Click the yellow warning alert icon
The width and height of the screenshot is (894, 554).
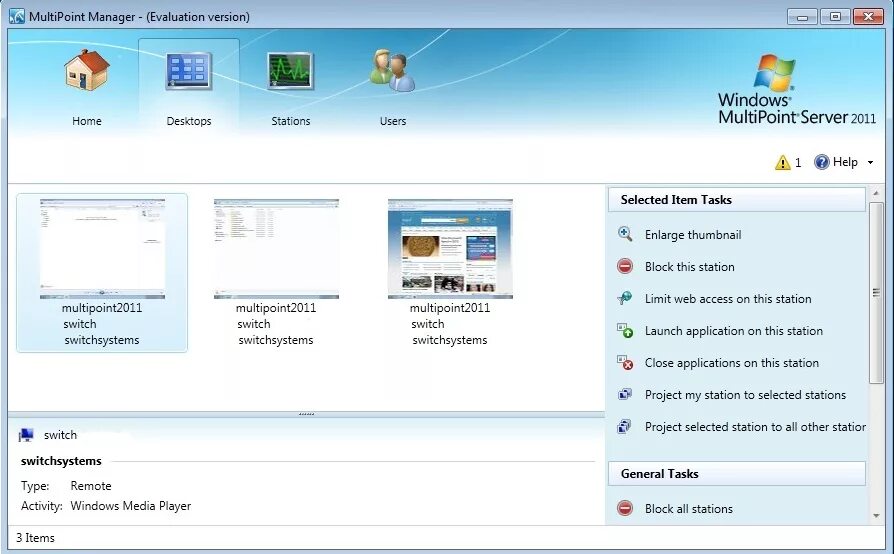(x=782, y=162)
